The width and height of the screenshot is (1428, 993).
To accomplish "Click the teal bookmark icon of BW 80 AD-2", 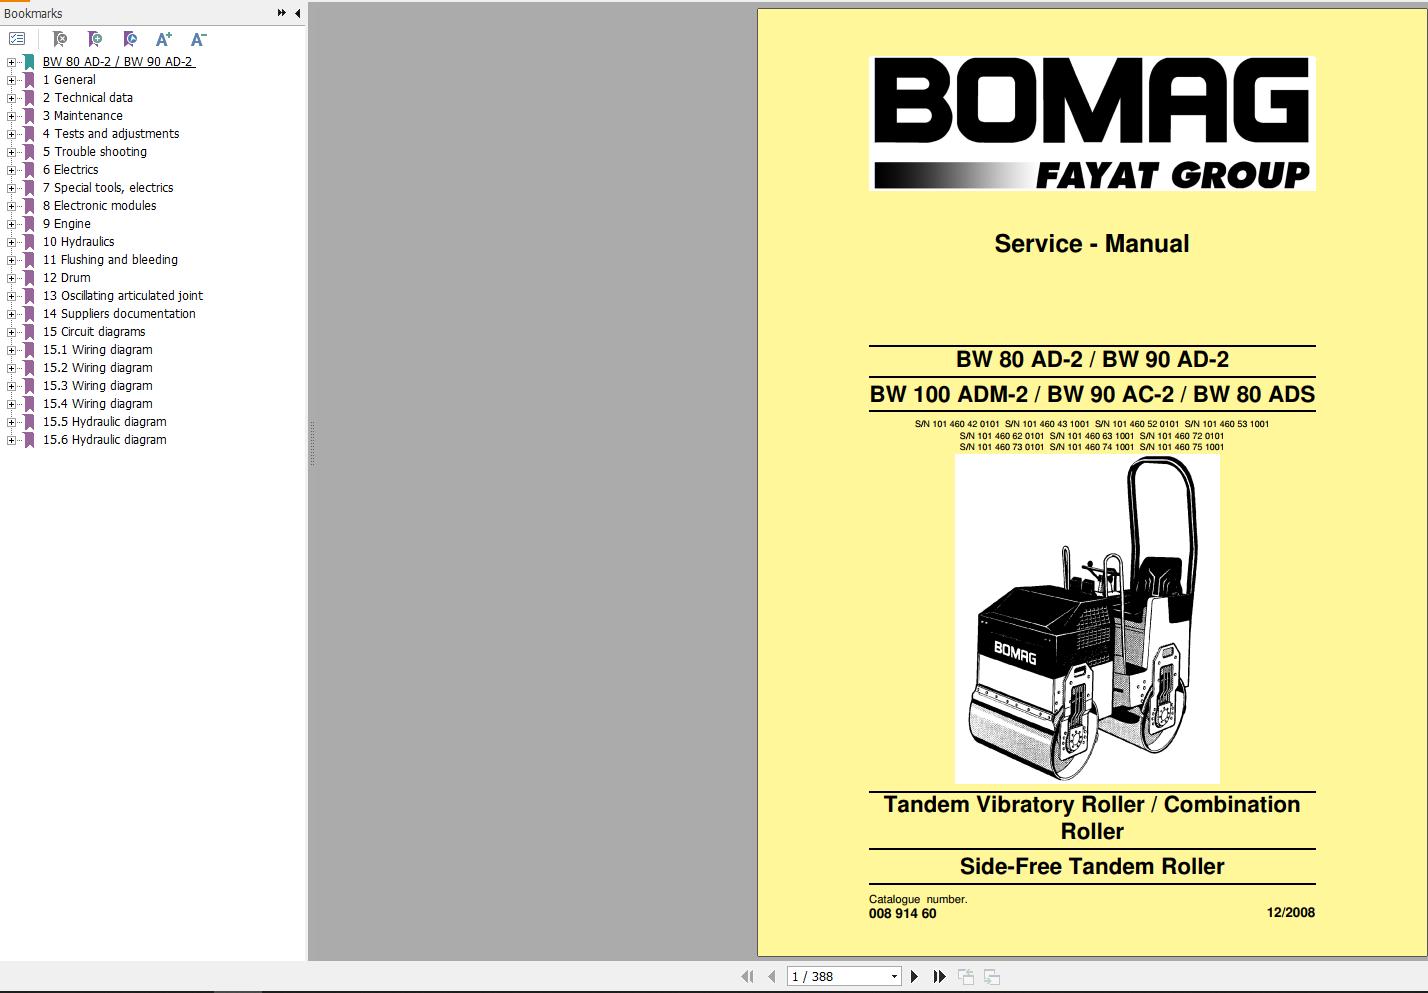I will 29,62.
